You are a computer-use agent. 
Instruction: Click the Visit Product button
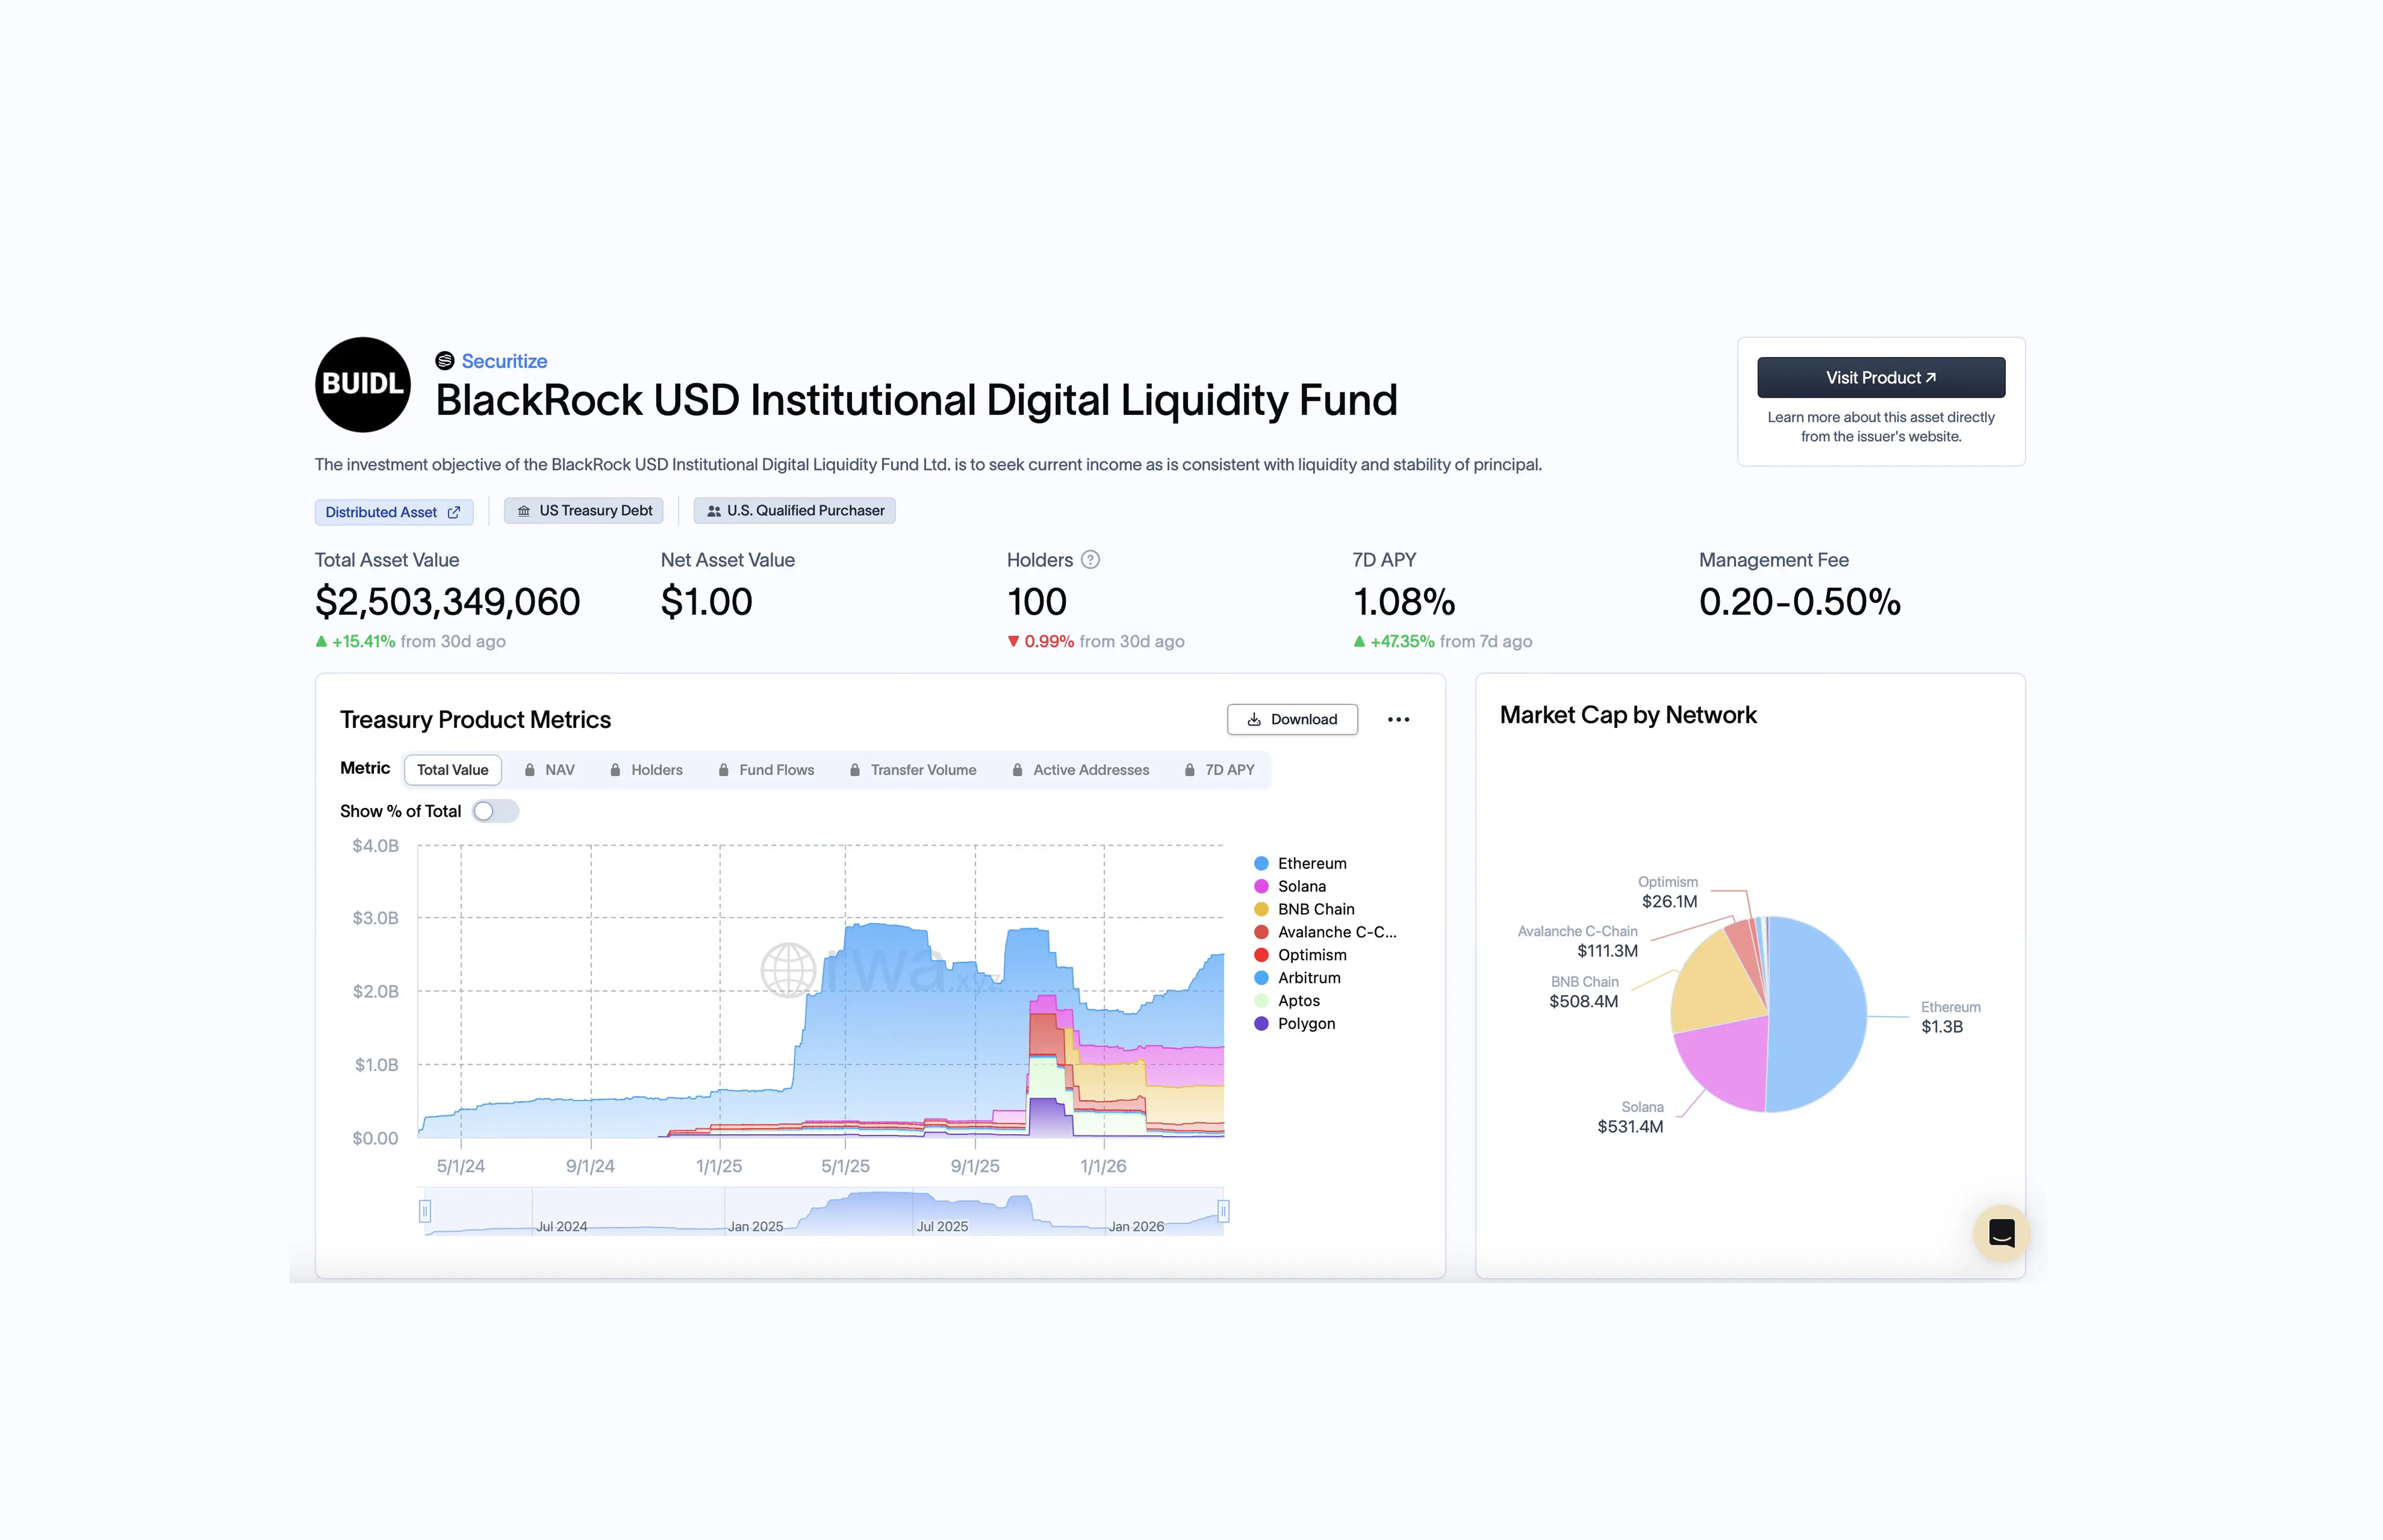[x=1880, y=378]
